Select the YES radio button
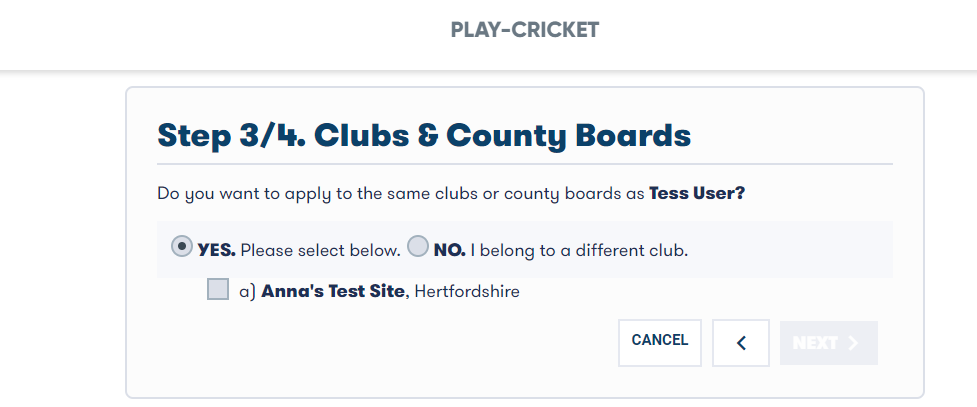977x407 pixels. [x=183, y=247]
